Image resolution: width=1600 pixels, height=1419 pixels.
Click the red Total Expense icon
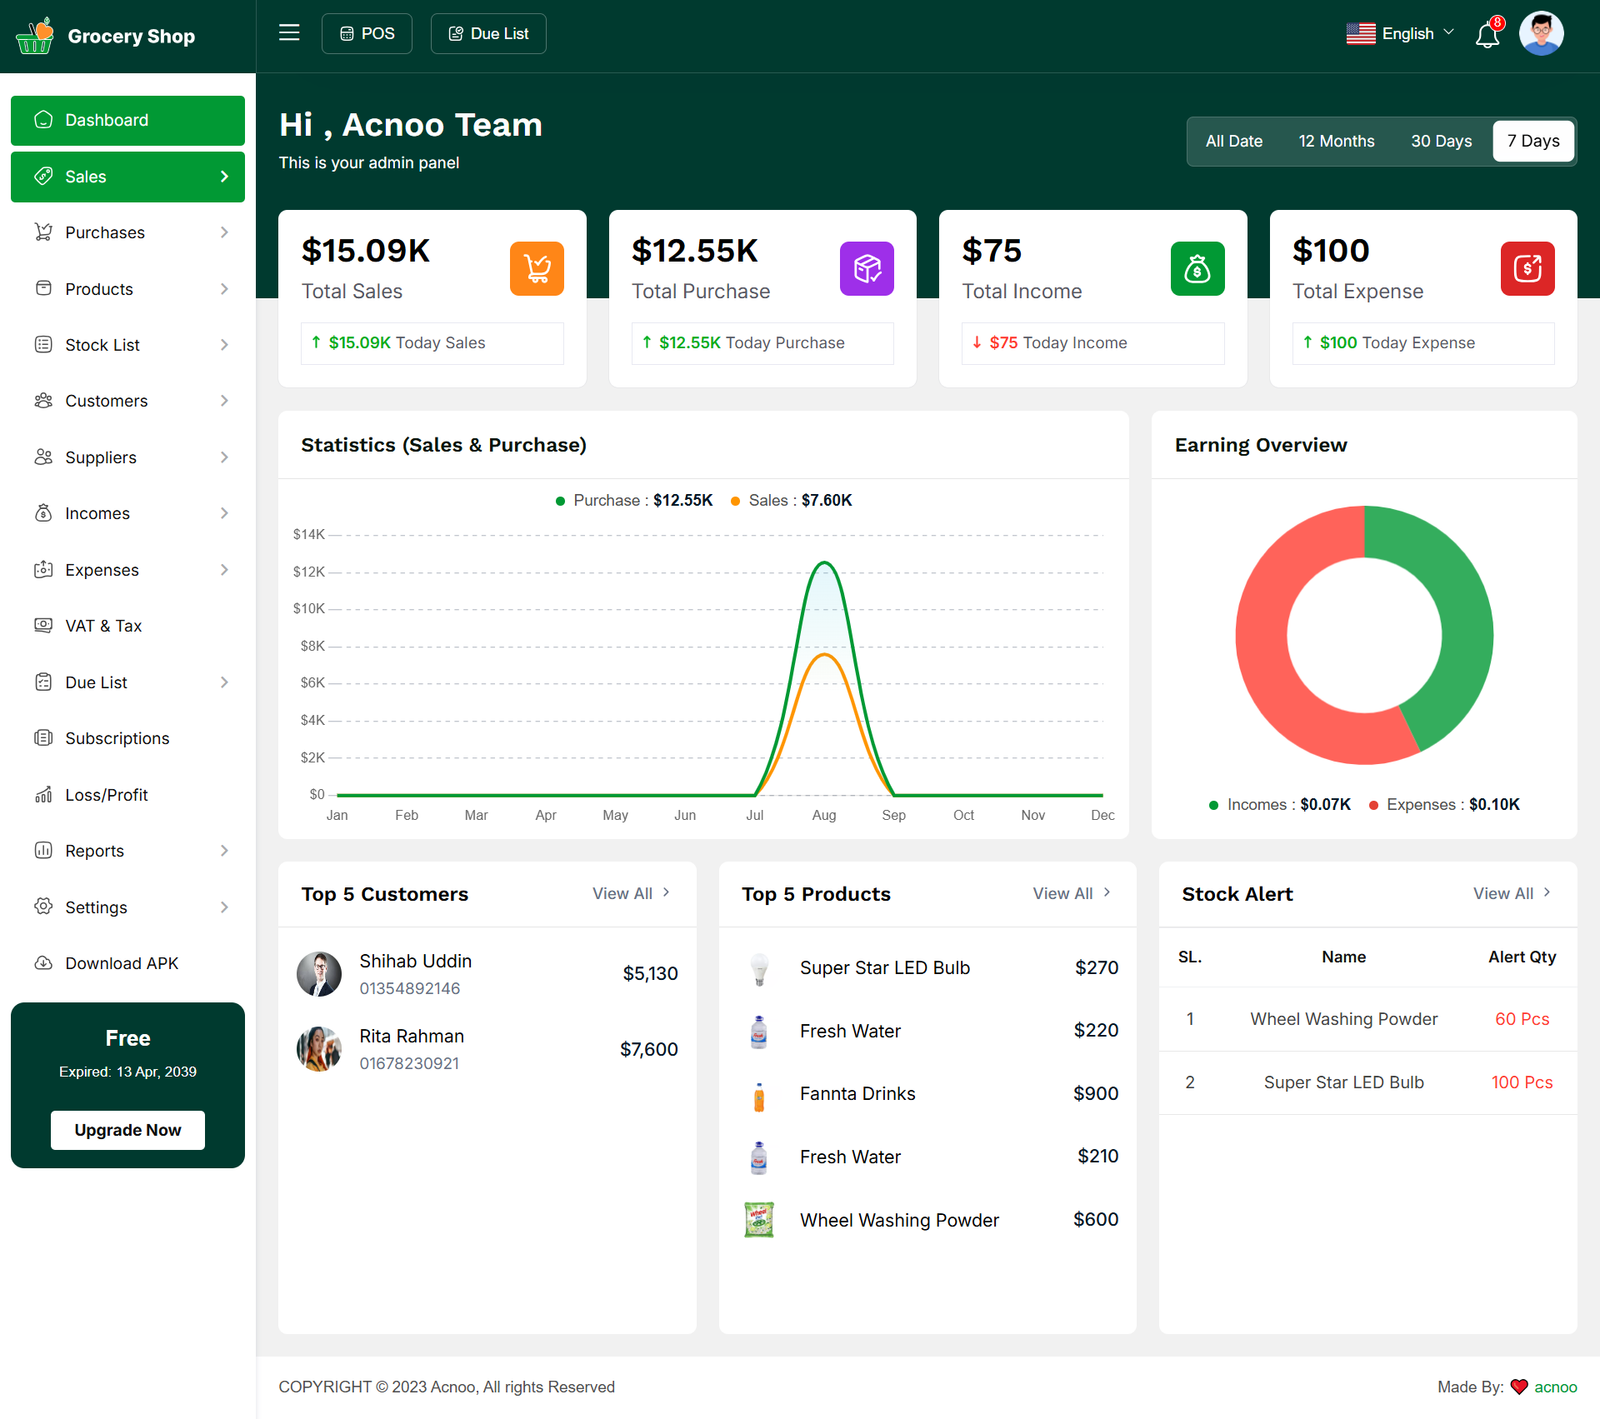(1527, 269)
